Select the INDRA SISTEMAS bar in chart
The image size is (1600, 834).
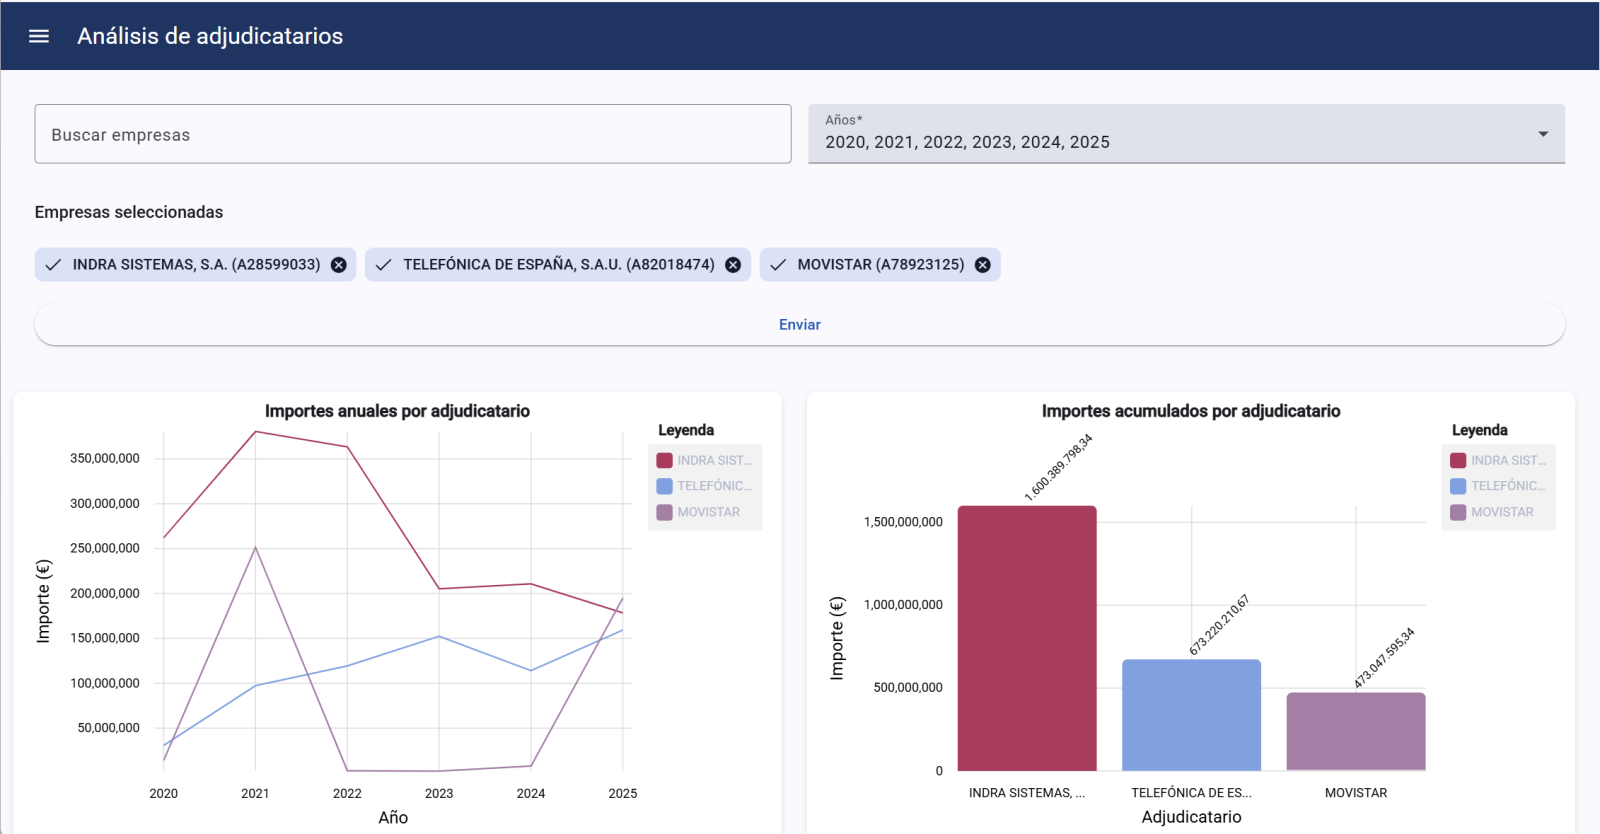click(x=1027, y=638)
